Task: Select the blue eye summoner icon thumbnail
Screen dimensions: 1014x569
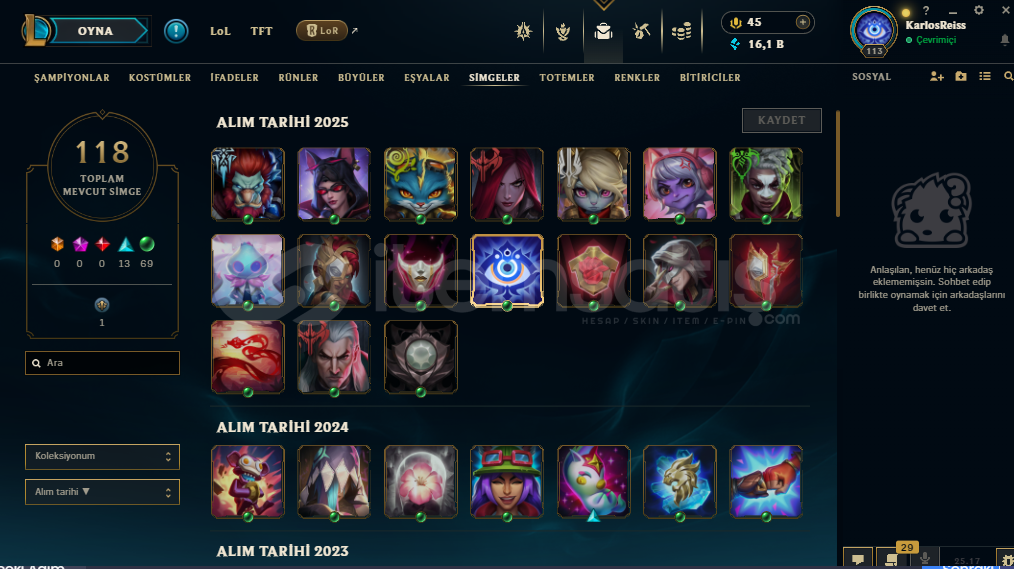Action: click(x=507, y=270)
